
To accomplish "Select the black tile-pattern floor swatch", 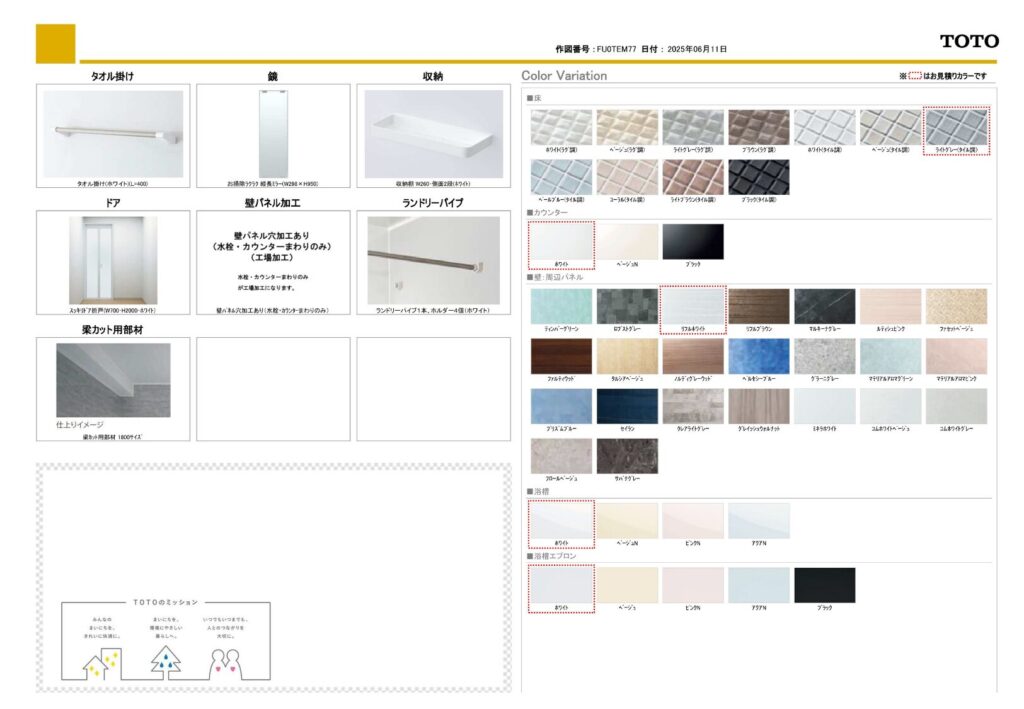I will tap(758, 177).
